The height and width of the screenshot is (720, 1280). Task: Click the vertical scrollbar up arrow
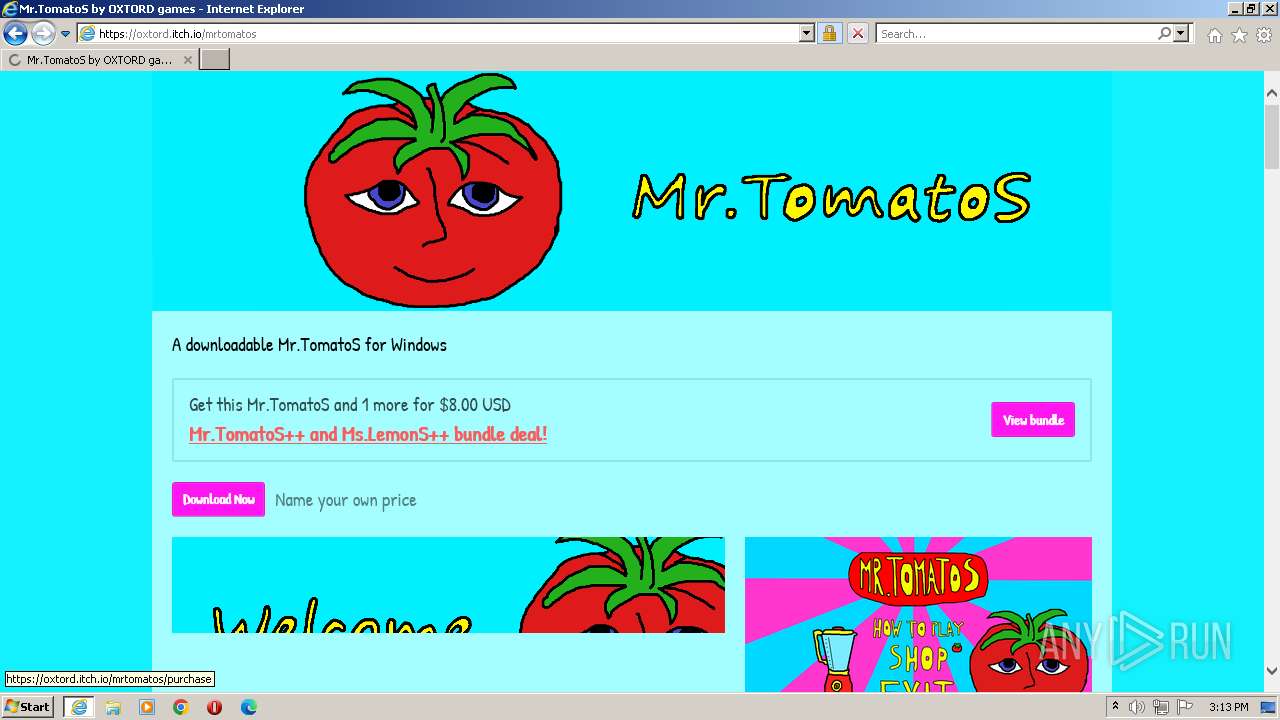1272,93
